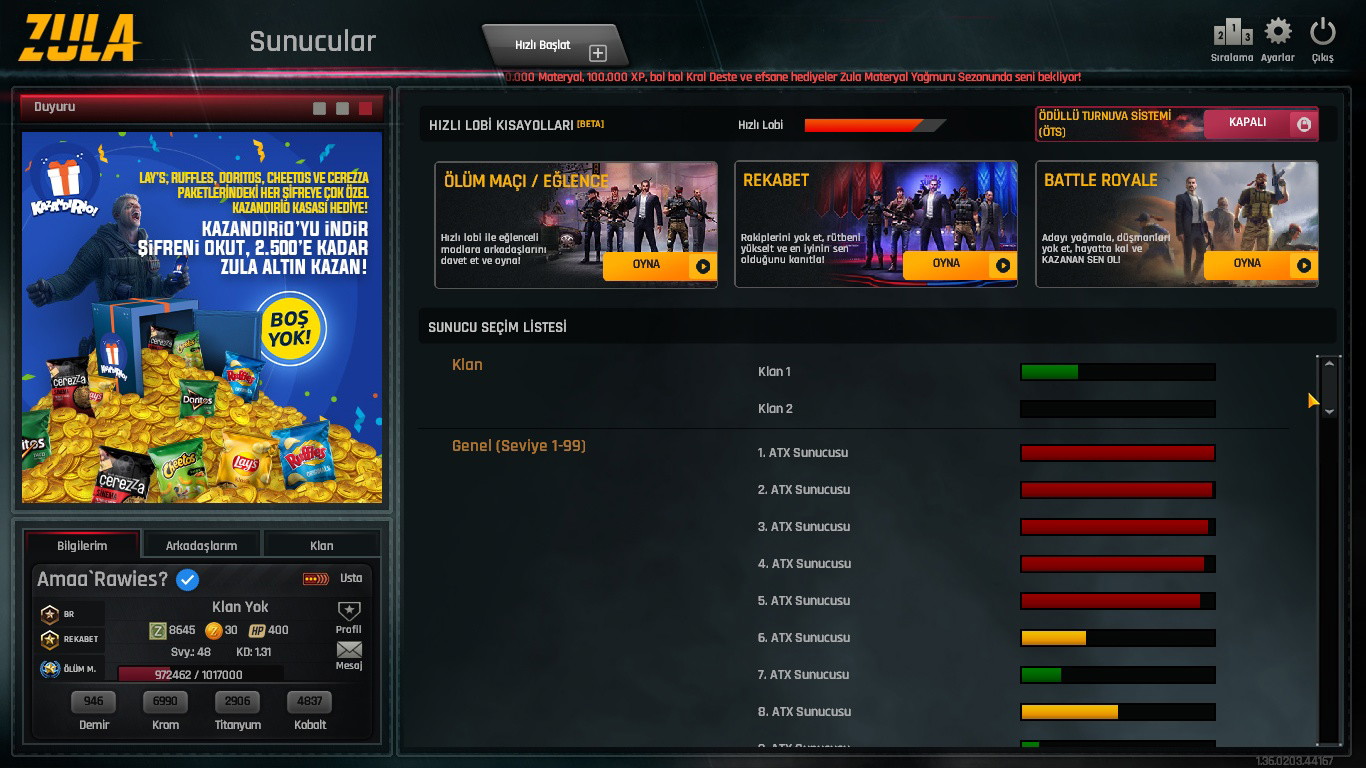Click the Klan server category heading

coord(467,365)
